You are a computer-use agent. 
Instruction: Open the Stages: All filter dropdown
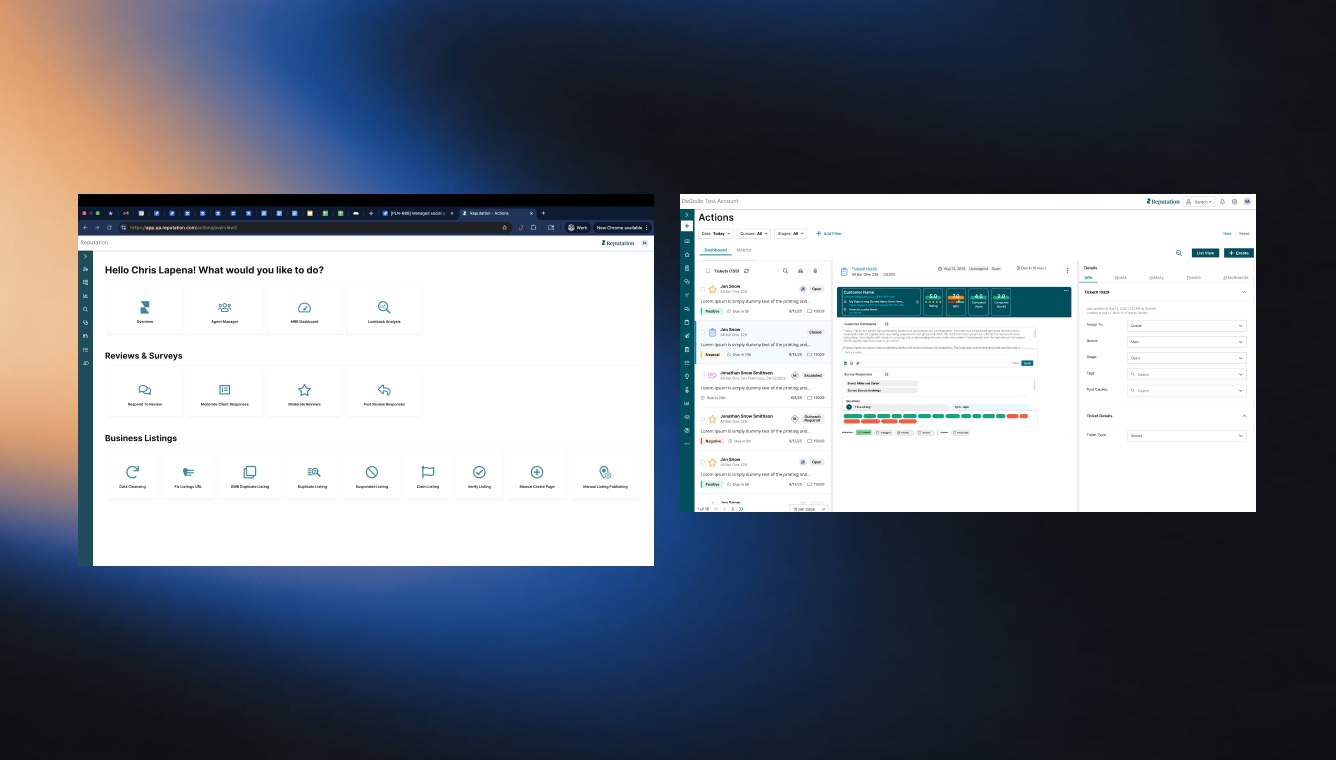(791, 233)
